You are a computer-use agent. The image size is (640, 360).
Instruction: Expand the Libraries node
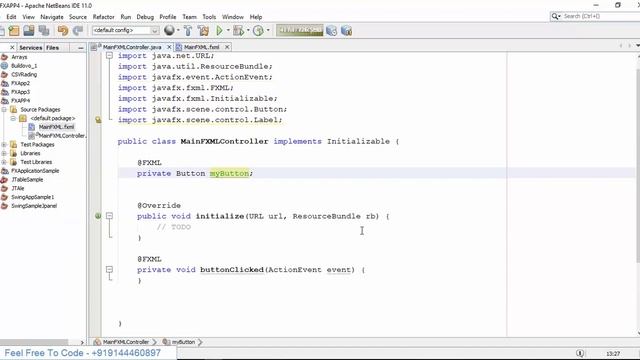(4, 153)
